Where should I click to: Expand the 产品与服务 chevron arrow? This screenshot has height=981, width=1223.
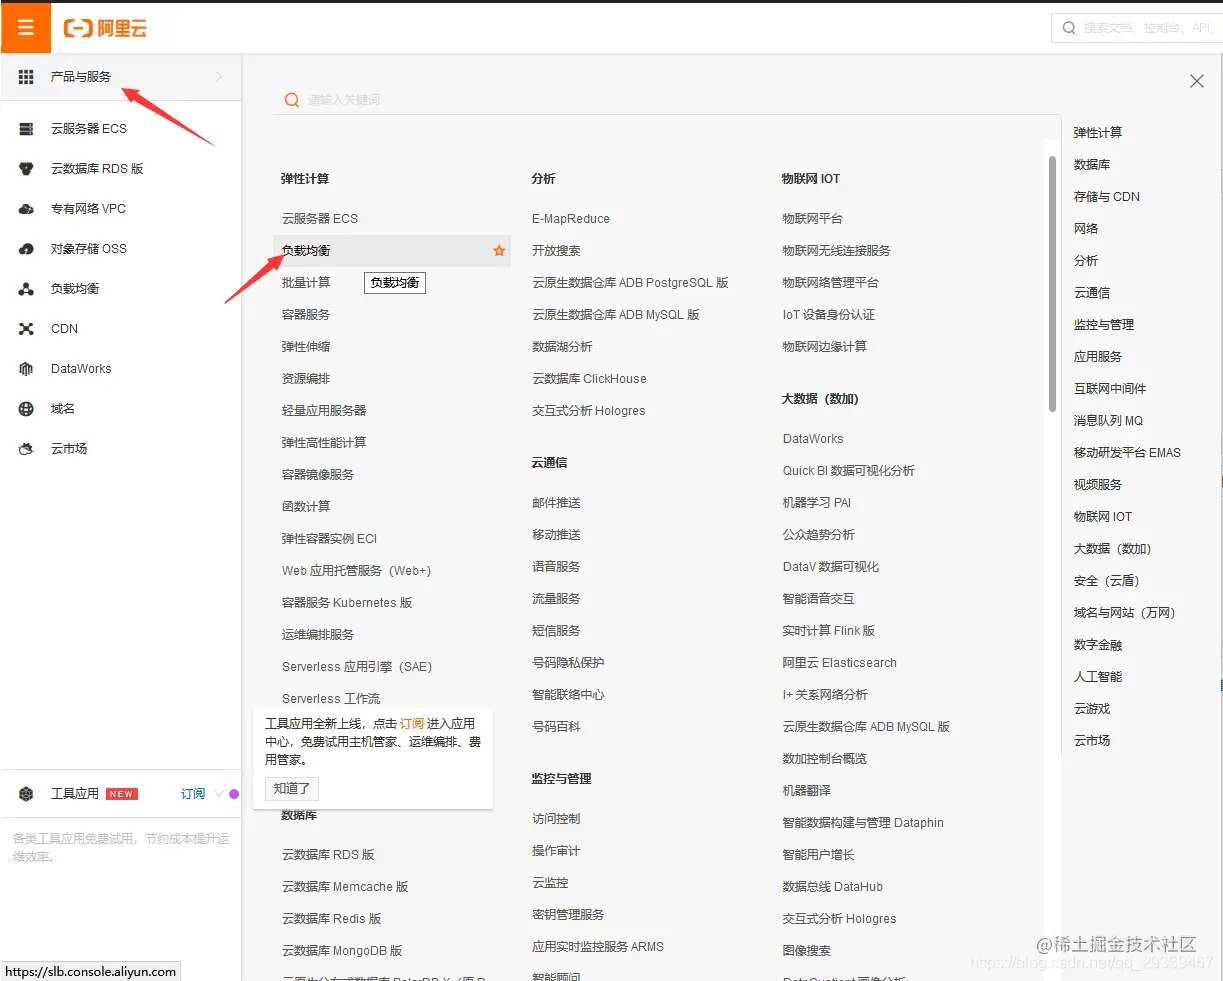tap(219, 77)
